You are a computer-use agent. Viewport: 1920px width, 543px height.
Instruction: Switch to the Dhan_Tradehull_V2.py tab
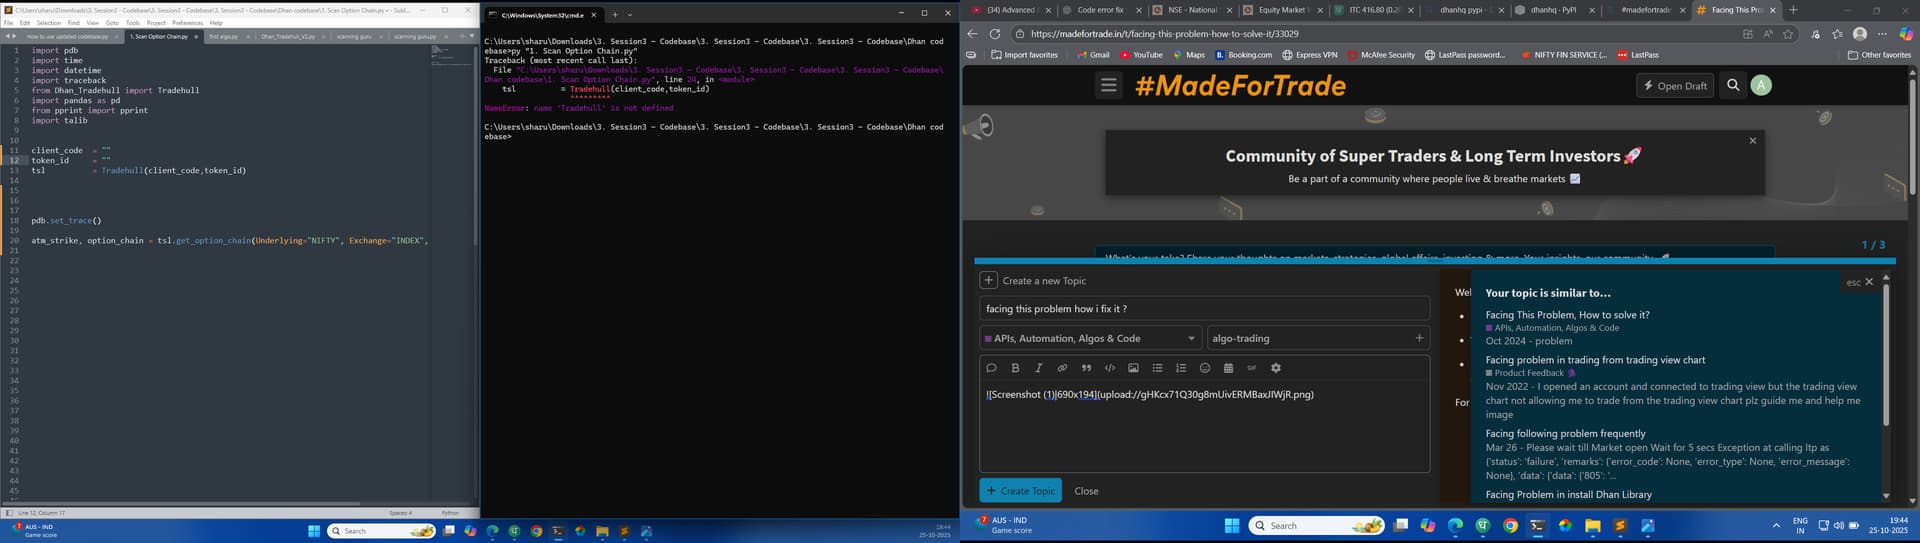(x=288, y=37)
